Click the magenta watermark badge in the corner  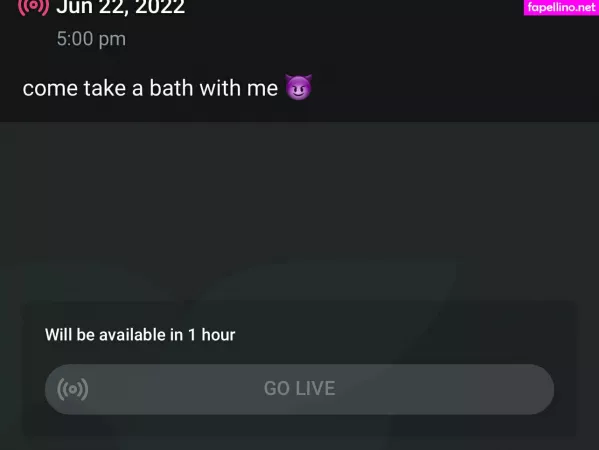tap(561, 7)
